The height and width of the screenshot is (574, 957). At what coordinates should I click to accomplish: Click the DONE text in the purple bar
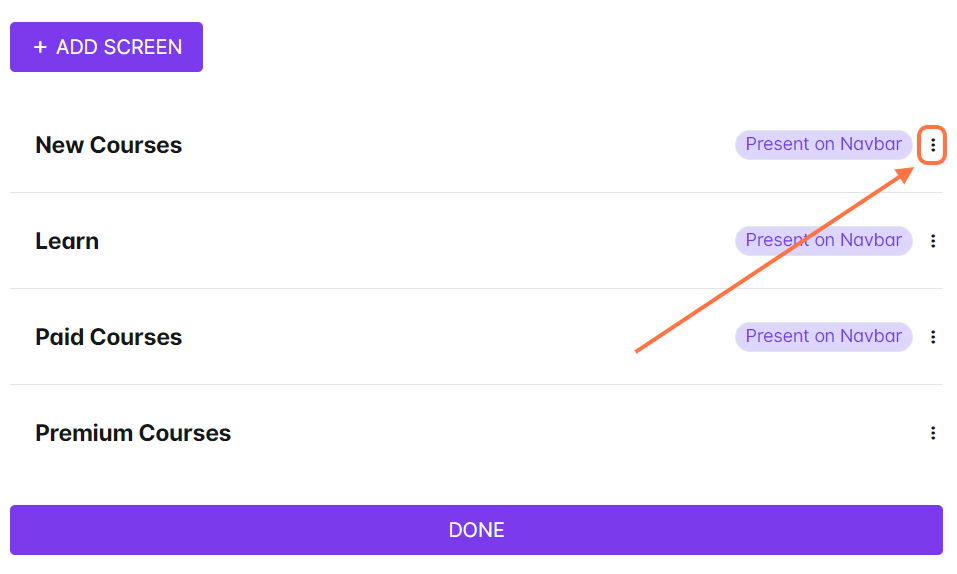click(x=476, y=530)
